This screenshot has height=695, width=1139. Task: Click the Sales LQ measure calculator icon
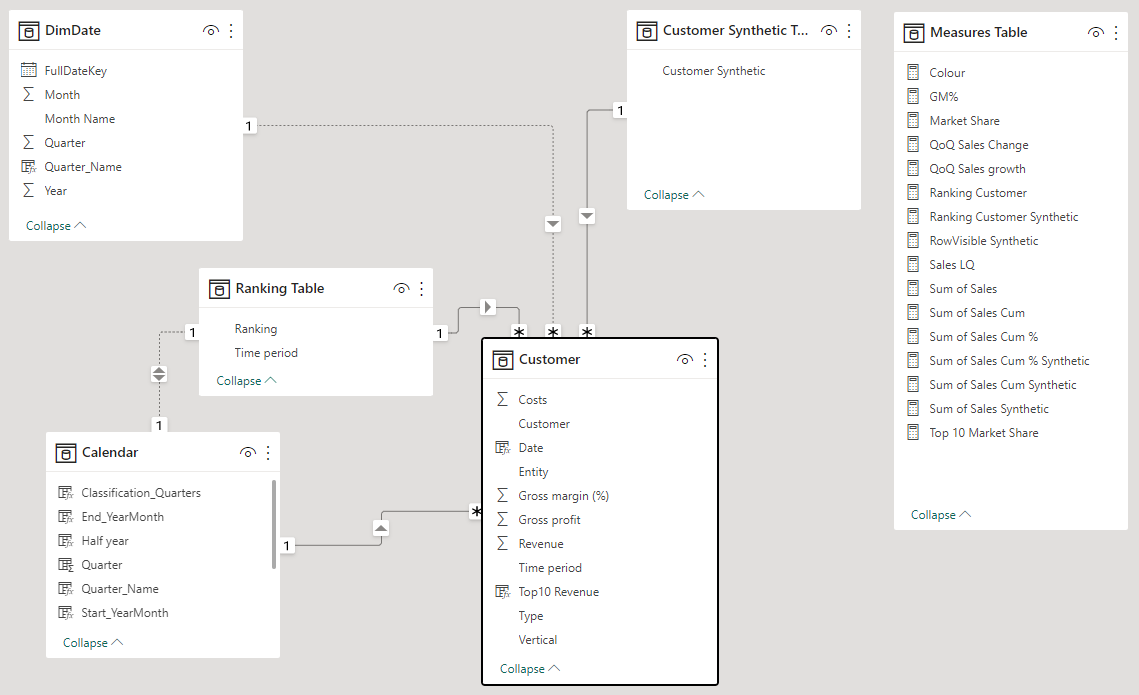pos(913,264)
